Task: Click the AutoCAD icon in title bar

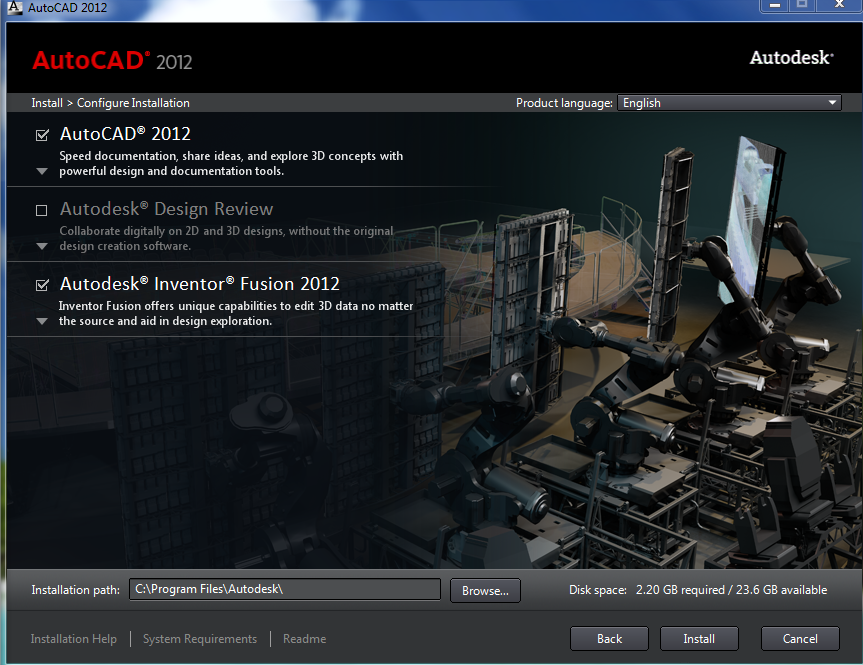Action: (15, 7)
